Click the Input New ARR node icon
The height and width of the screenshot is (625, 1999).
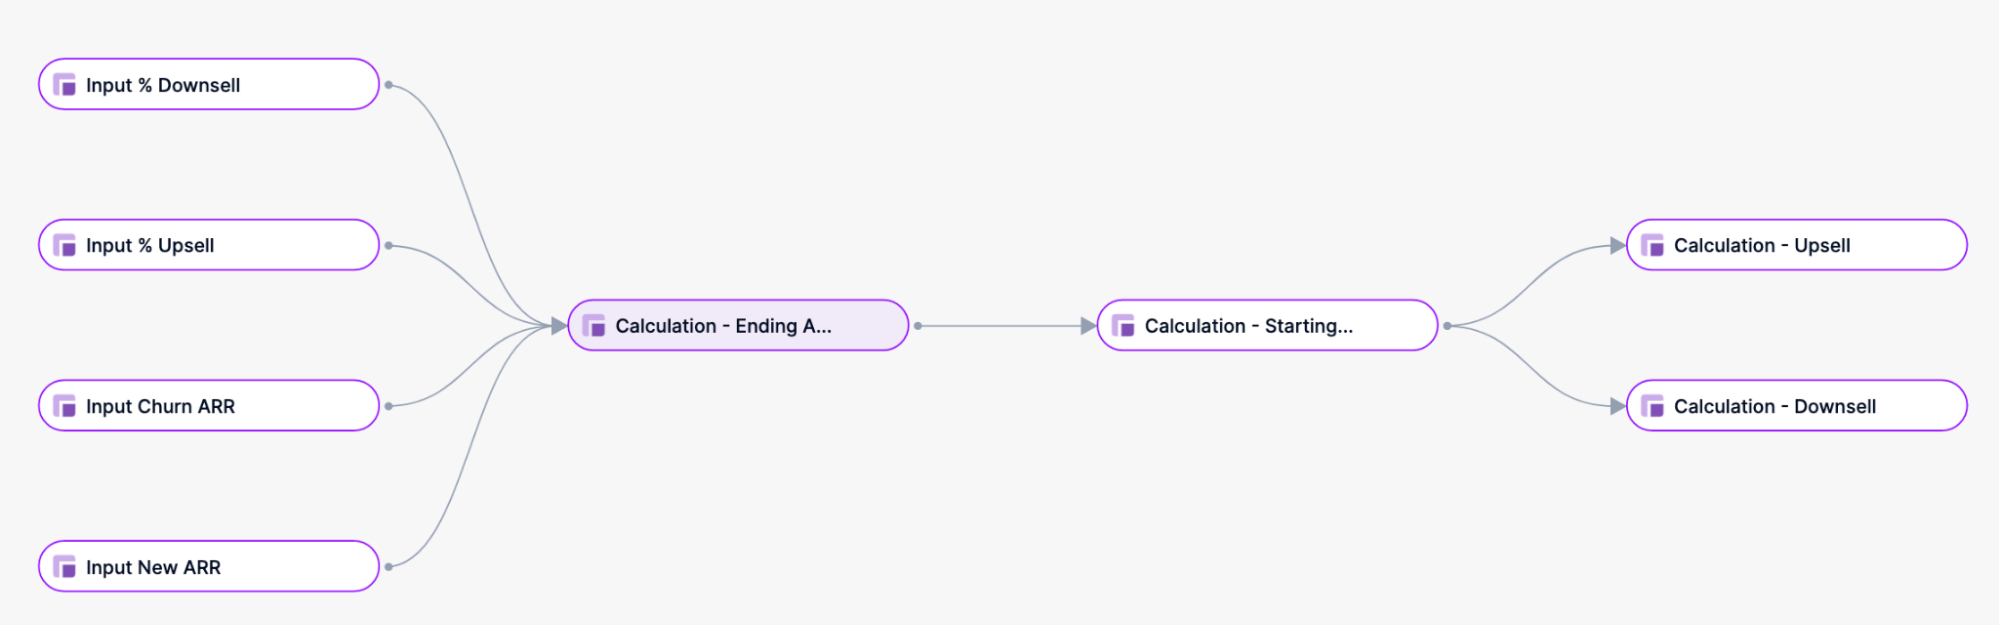pyautogui.click(x=64, y=567)
